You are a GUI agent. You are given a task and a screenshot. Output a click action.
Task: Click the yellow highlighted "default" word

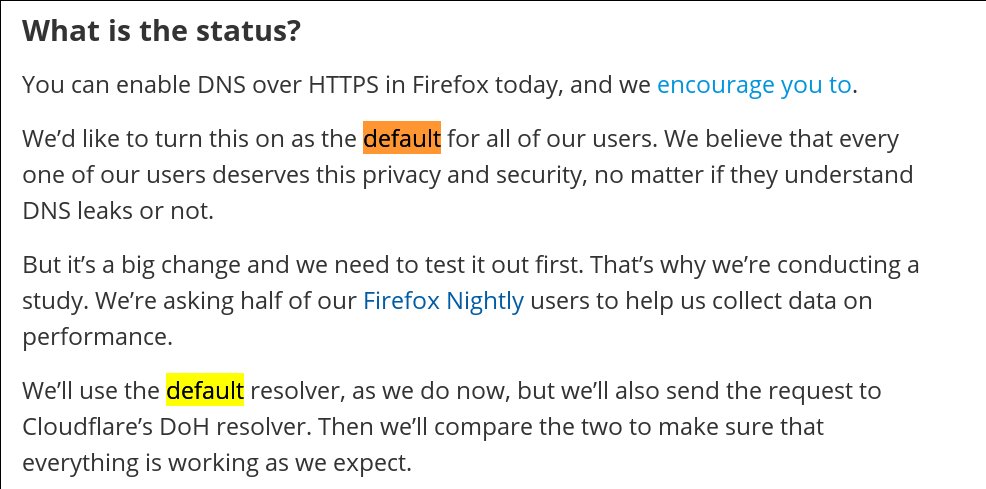[x=204, y=390]
